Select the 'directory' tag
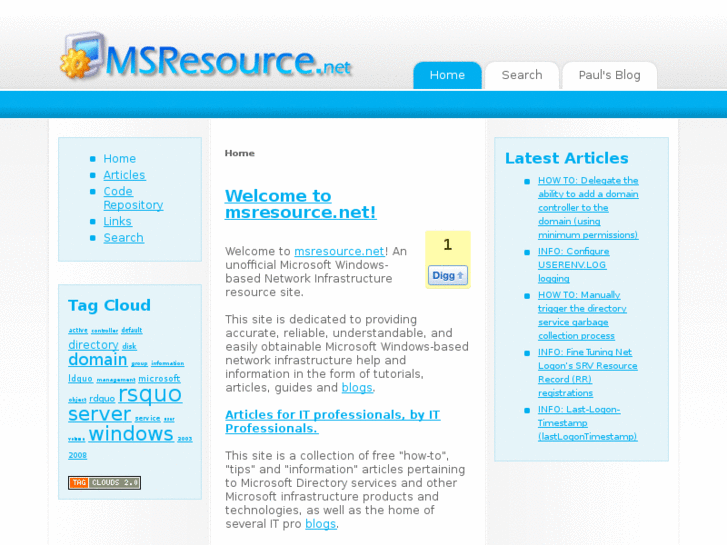Image resolution: width=727 pixels, height=545 pixels. [93, 345]
